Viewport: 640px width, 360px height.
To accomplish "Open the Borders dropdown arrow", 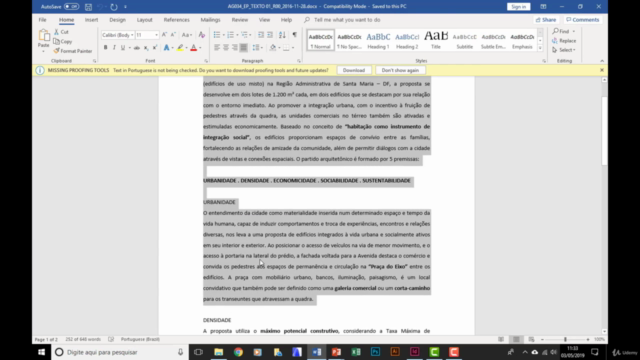I will [293, 48].
